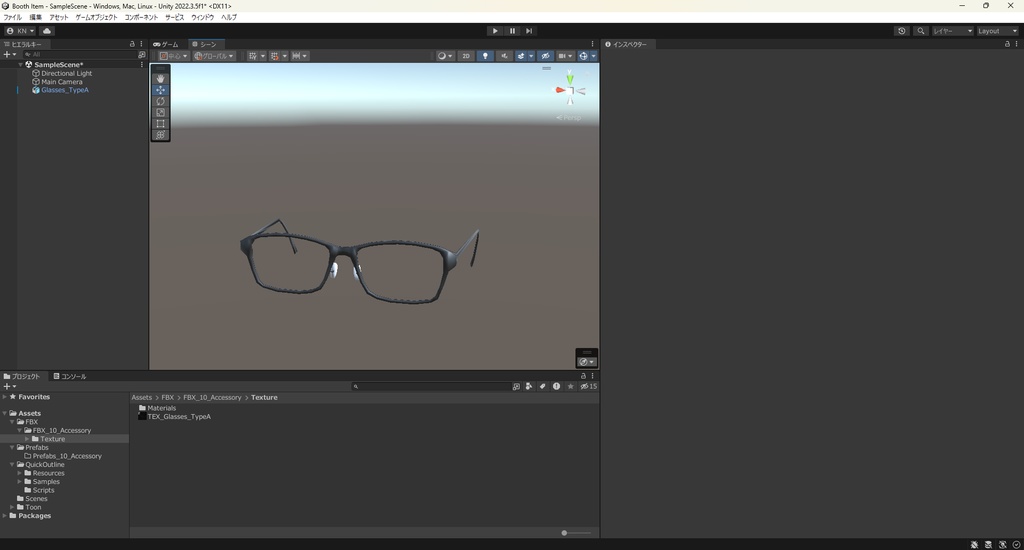The image size is (1024, 550).
Task: Click the search by log type icon
Action: pyautogui.click(x=556, y=386)
